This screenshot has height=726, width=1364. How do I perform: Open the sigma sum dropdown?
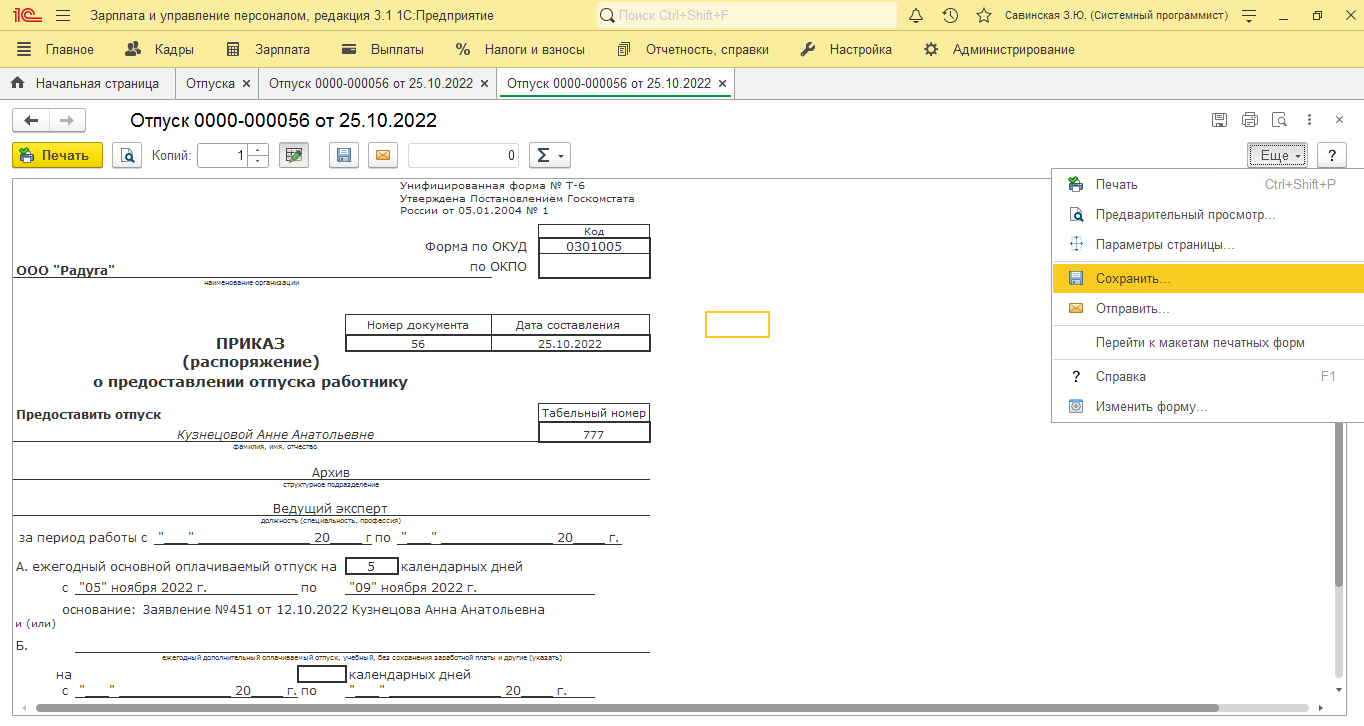click(548, 155)
